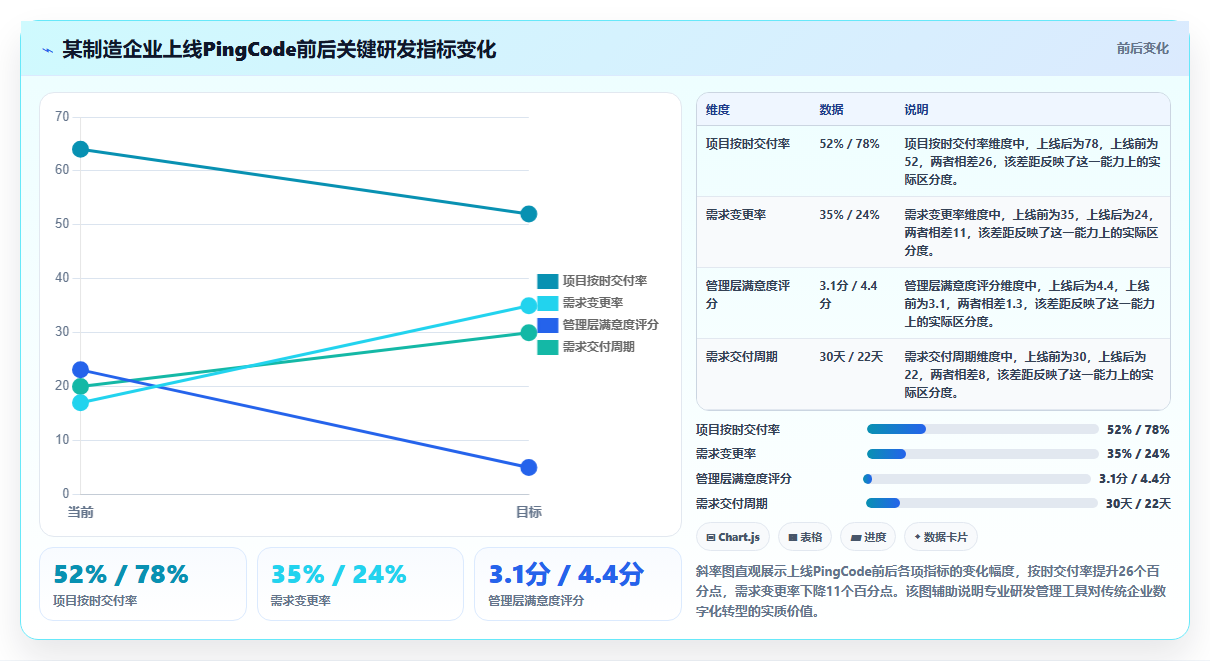Click the 需求交付周期 progress bar

[982, 503]
